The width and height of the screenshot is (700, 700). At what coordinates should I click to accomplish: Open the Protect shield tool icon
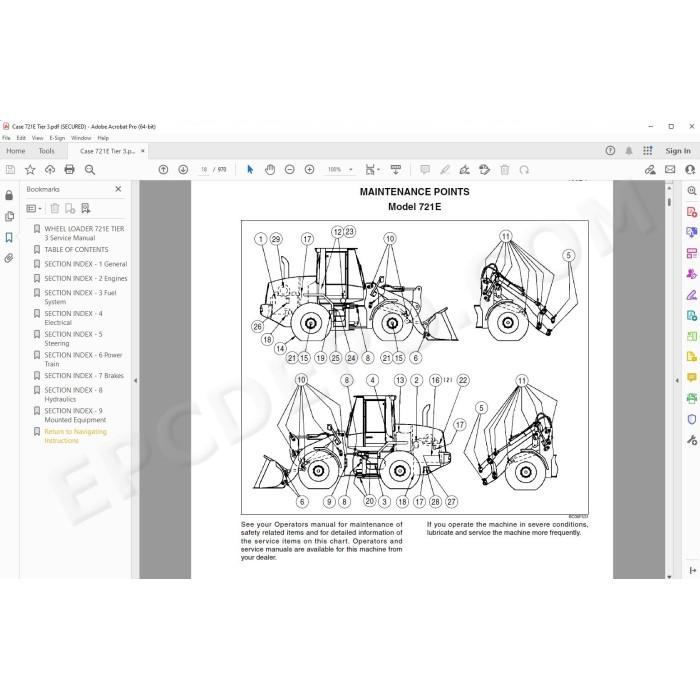click(692, 419)
